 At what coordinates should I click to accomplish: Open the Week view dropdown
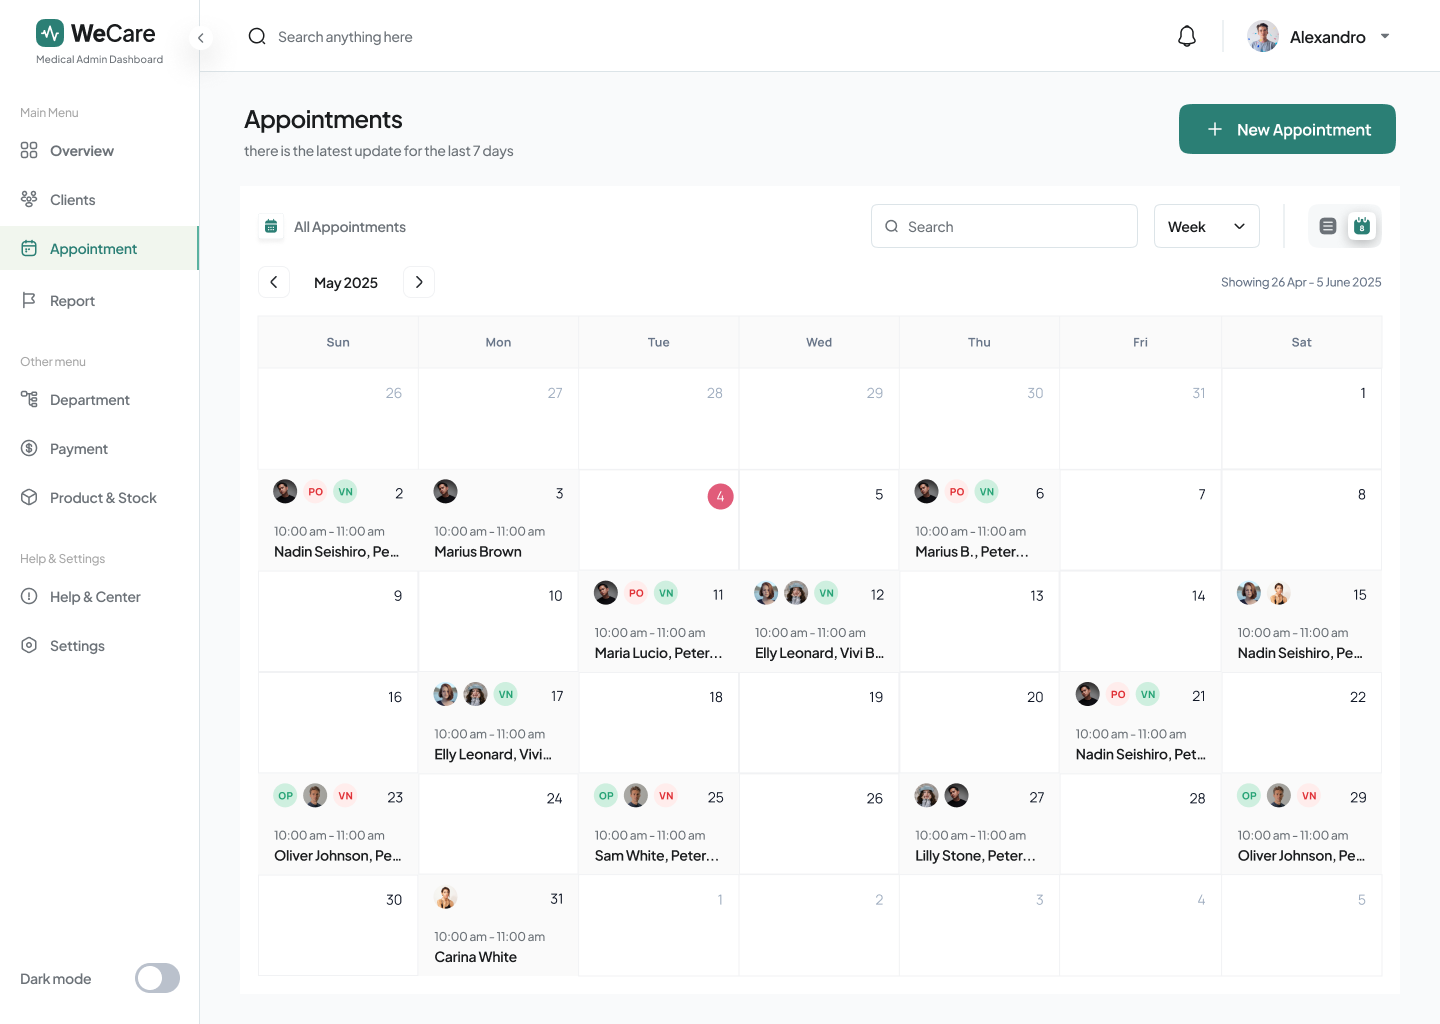point(1206,226)
